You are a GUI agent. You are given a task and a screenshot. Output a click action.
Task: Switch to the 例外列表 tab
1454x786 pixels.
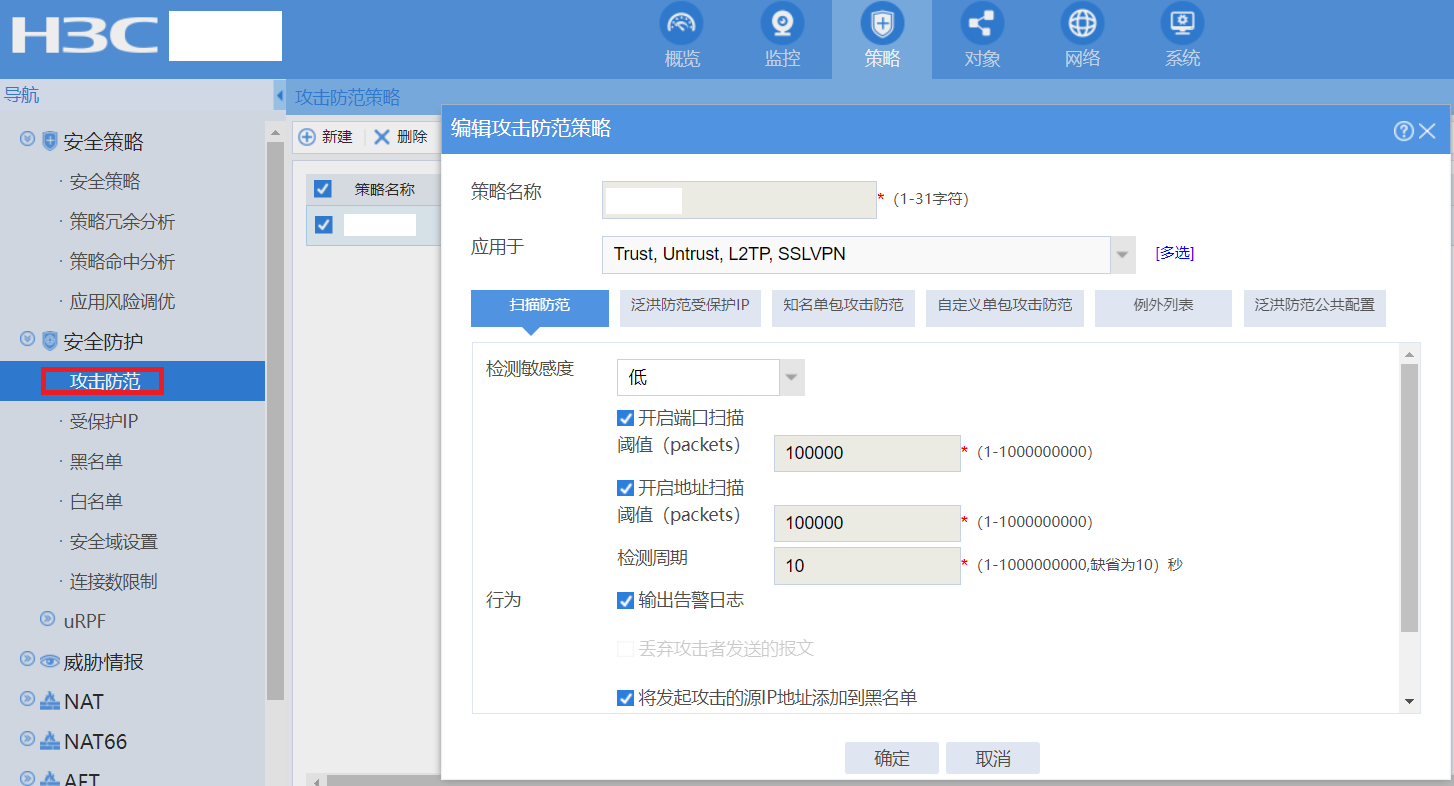[1163, 308]
